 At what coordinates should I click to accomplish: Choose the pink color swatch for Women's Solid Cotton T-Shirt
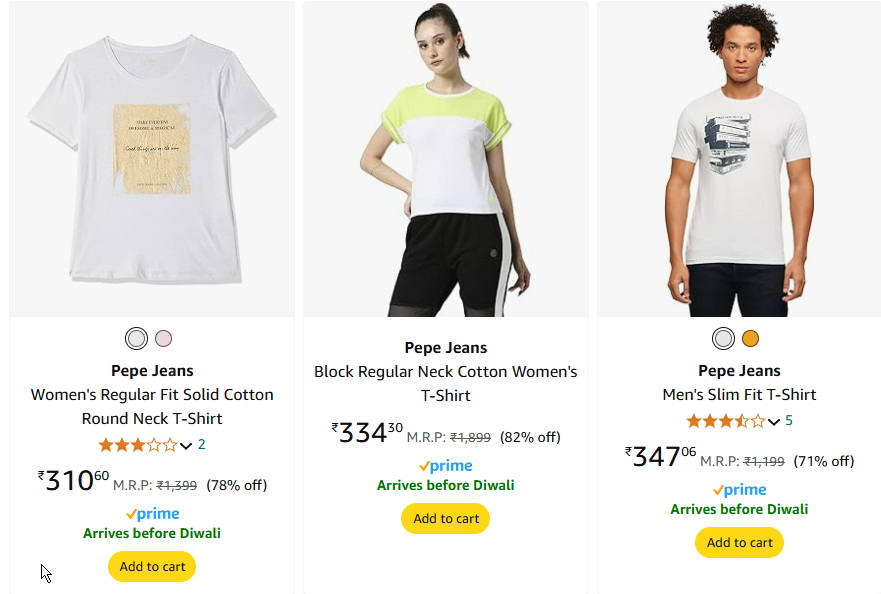tap(164, 339)
